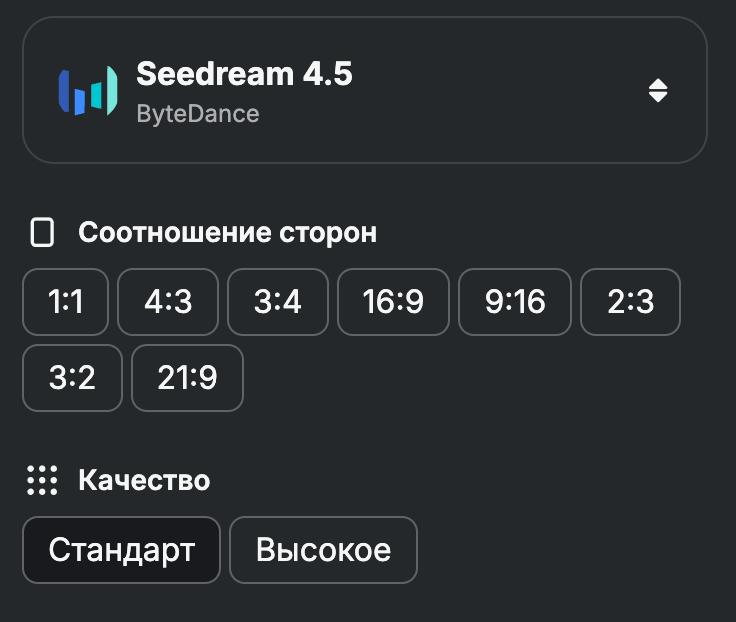Image resolution: width=736 pixels, height=622 pixels.
Task: Click the Seedream logo icon
Action: (x=88, y=91)
